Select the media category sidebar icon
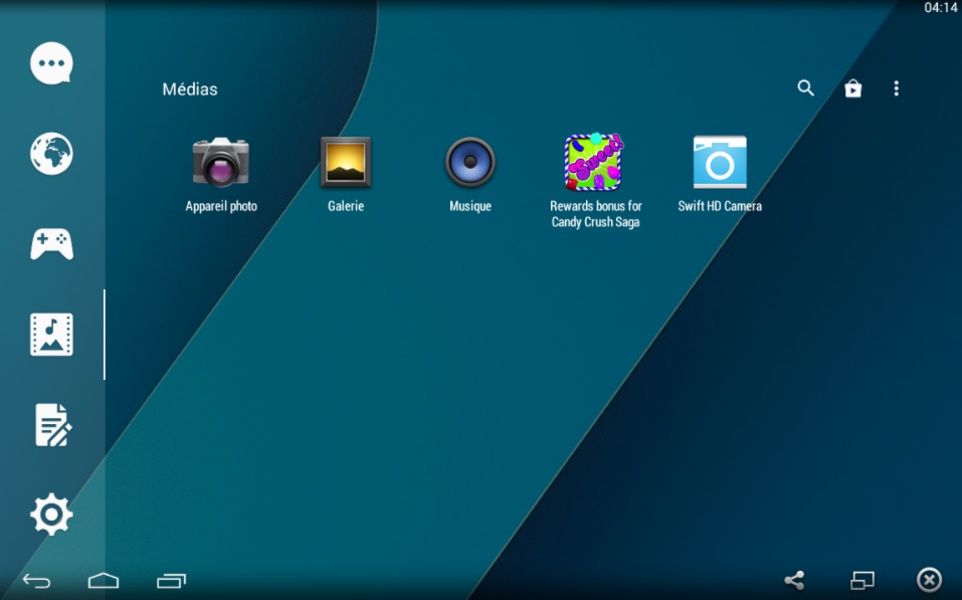The height and width of the screenshot is (600, 962). [52, 334]
